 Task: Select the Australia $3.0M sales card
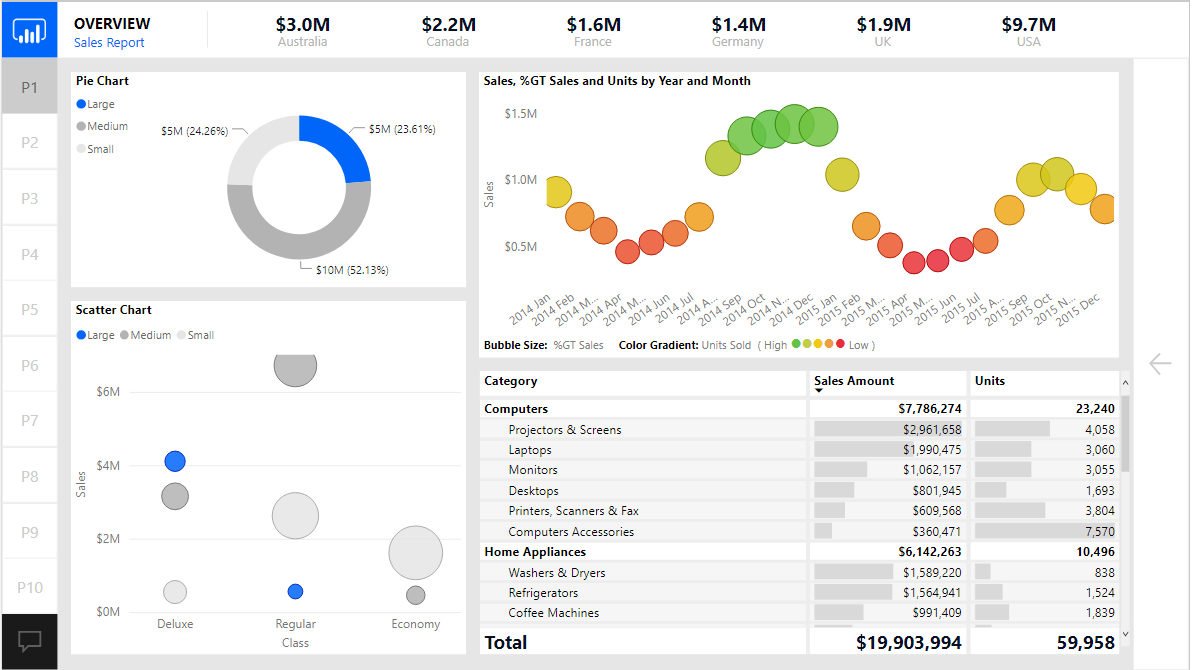pos(302,31)
